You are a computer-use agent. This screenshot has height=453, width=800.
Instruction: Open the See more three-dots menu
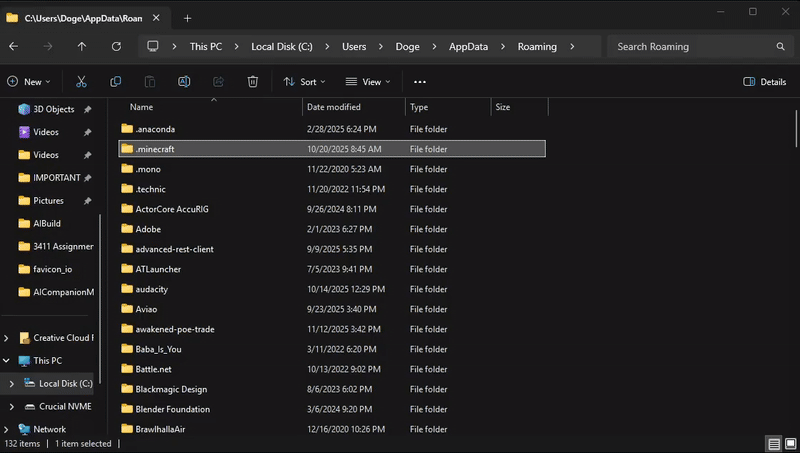[420, 82]
